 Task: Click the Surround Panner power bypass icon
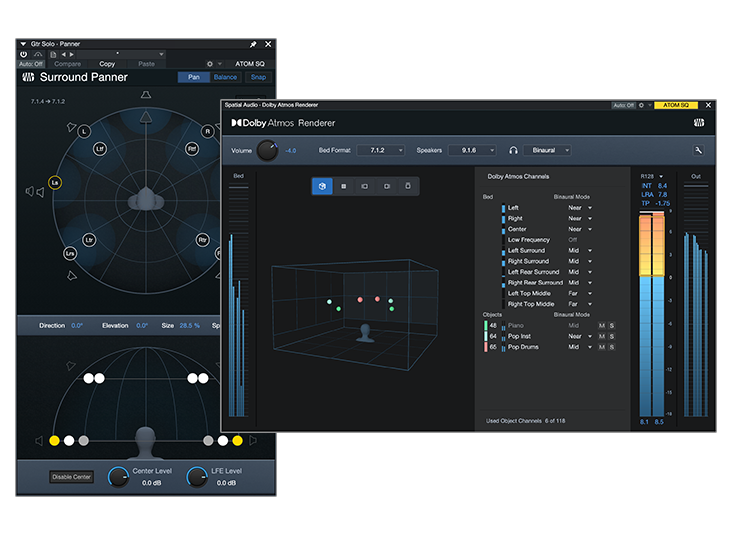tap(24, 54)
